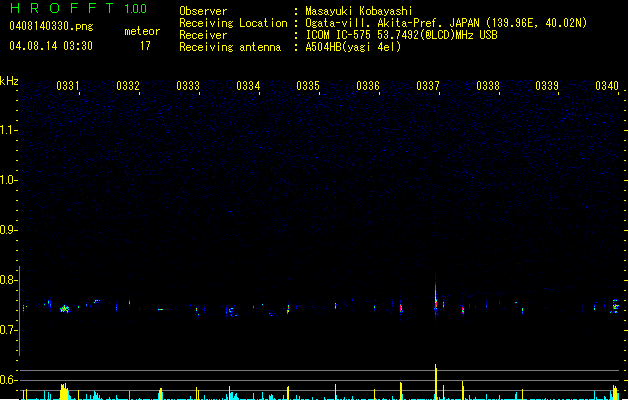629x400 pixels.
Task: Click the 0340 time marker
Action: (x=607, y=86)
